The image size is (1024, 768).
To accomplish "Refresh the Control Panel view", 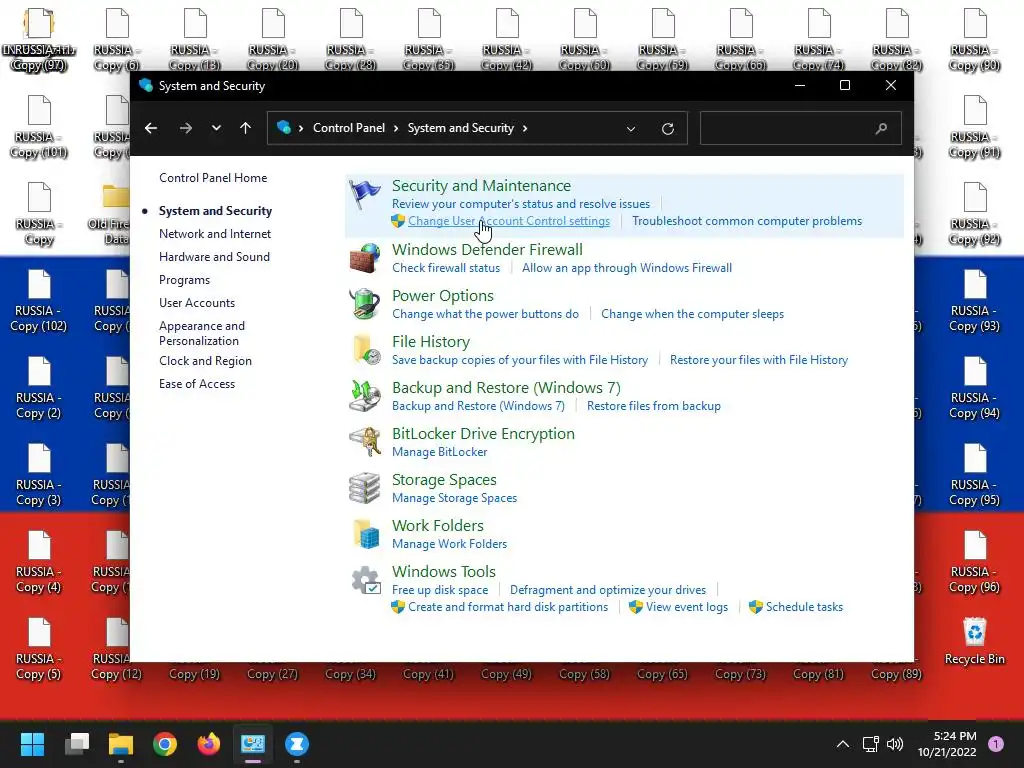I will (x=667, y=129).
